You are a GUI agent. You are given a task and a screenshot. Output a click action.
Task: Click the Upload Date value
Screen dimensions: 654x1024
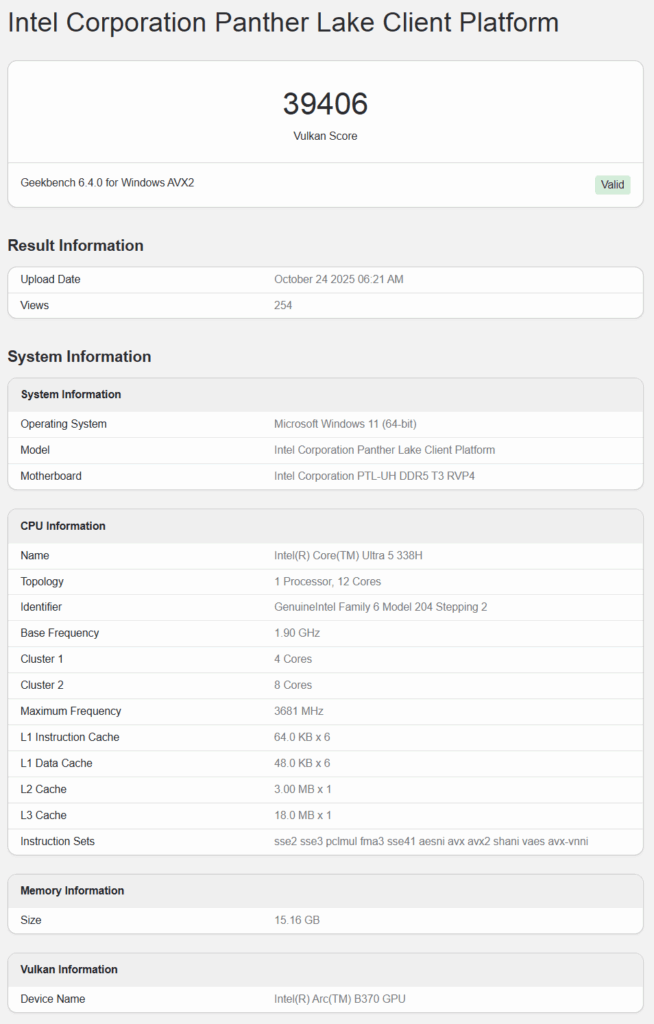tap(338, 280)
